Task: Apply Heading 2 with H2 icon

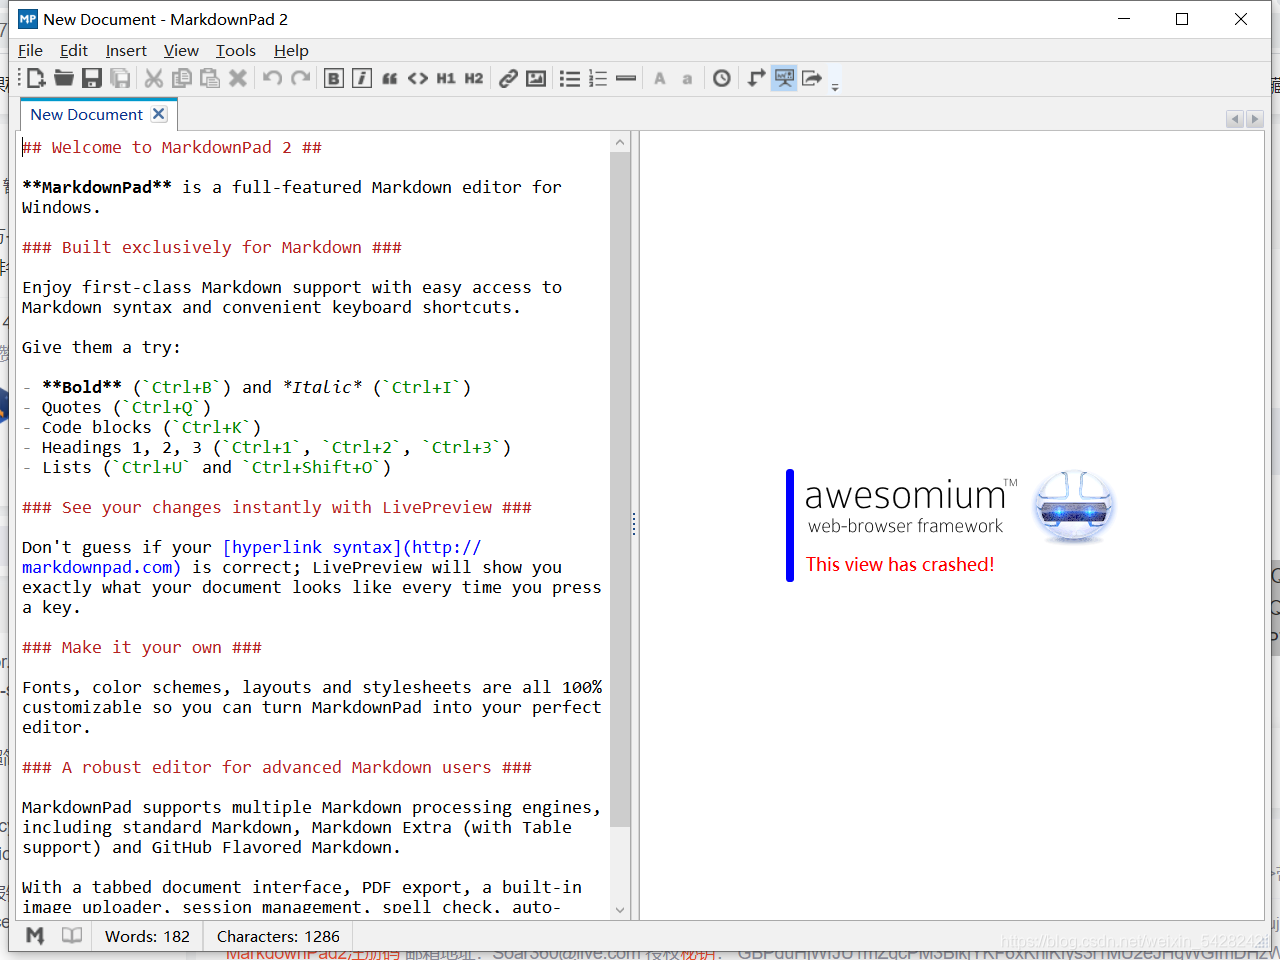Action: (x=474, y=78)
